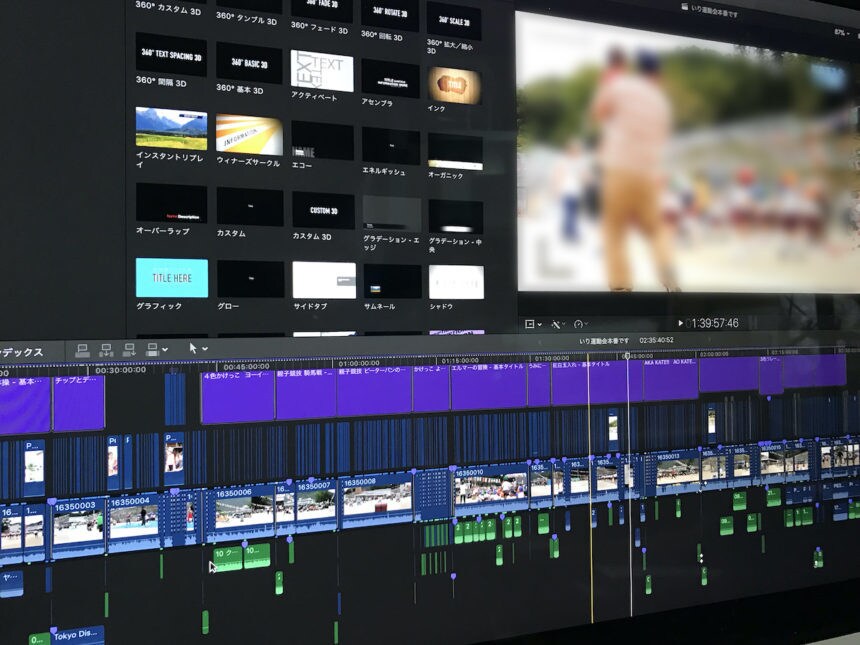Click the append clip to storyline icon
This screenshot has width=860, height=645.
click(129, 349)
